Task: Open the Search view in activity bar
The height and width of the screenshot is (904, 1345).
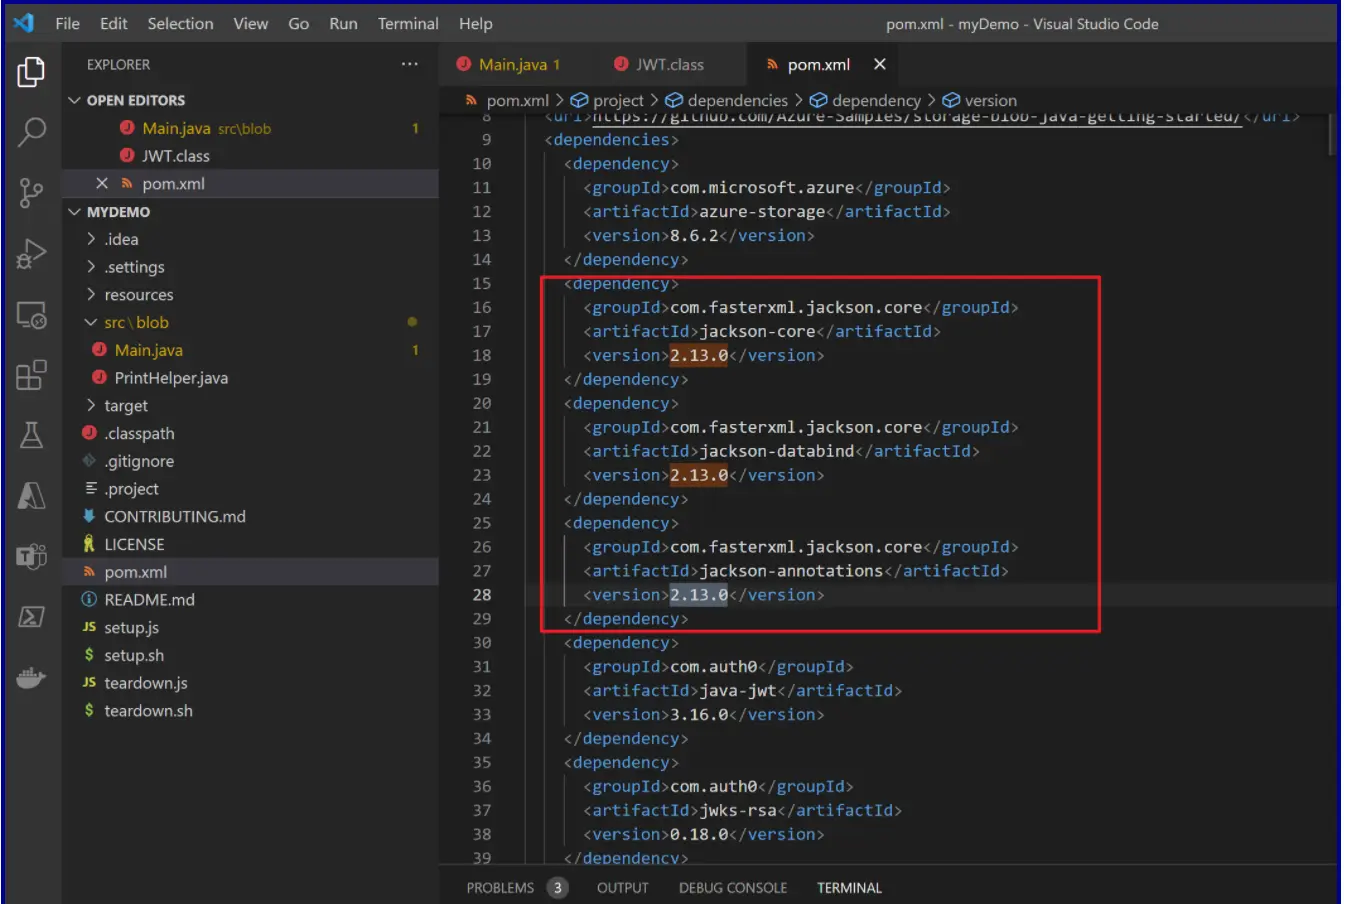Action: point(31,131)
